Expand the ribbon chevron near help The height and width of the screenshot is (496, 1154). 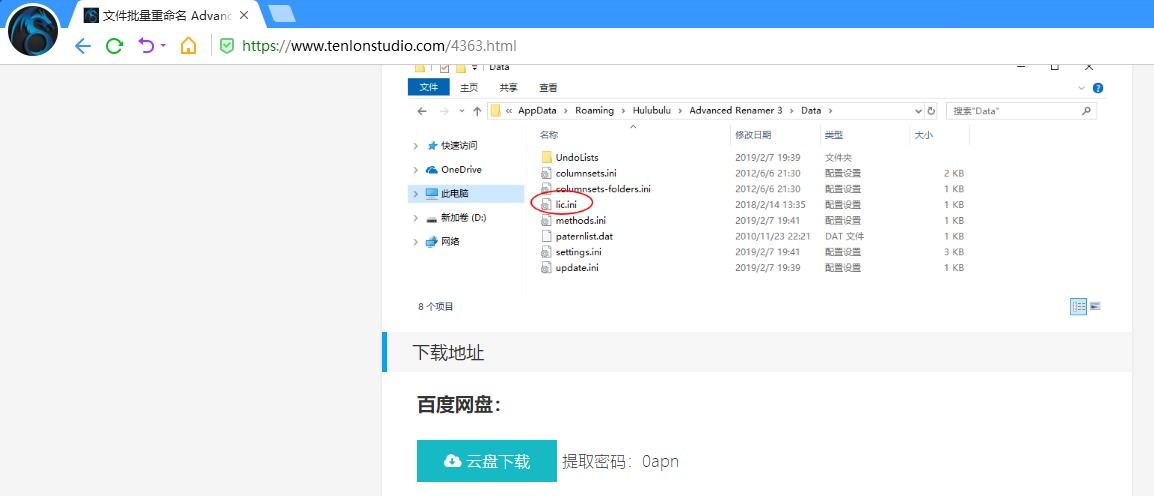(1081, 88)
